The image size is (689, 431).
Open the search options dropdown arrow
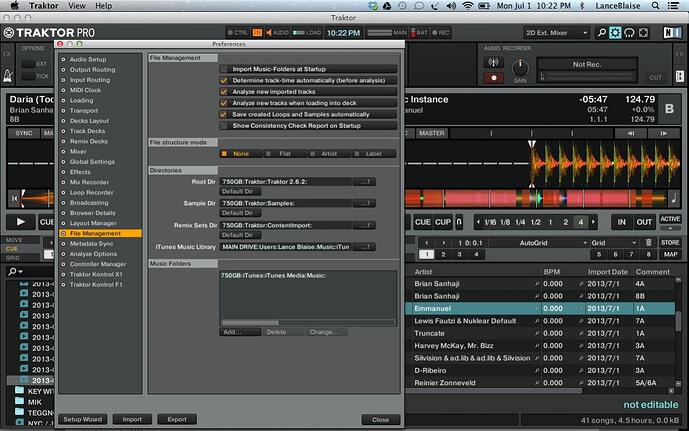pyautogui.click(x=21, y=272)
